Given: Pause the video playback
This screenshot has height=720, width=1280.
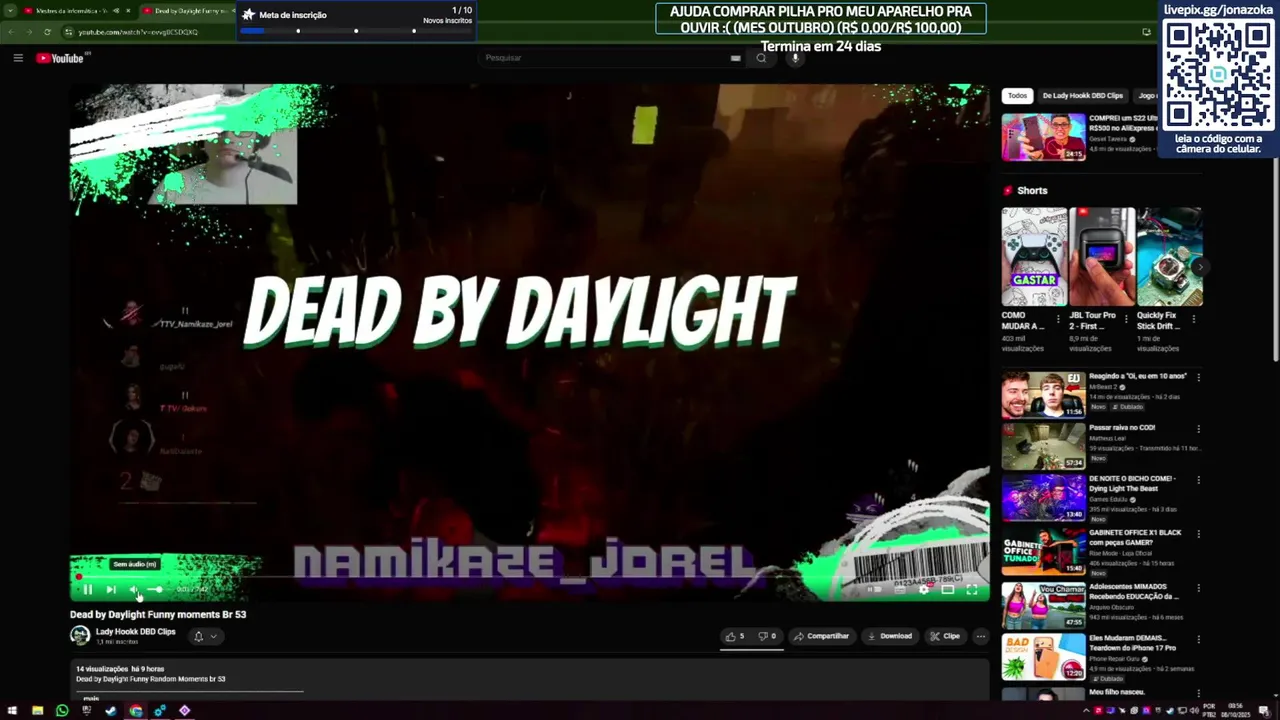Looking at the screenshot, I should tap(87, 589).
